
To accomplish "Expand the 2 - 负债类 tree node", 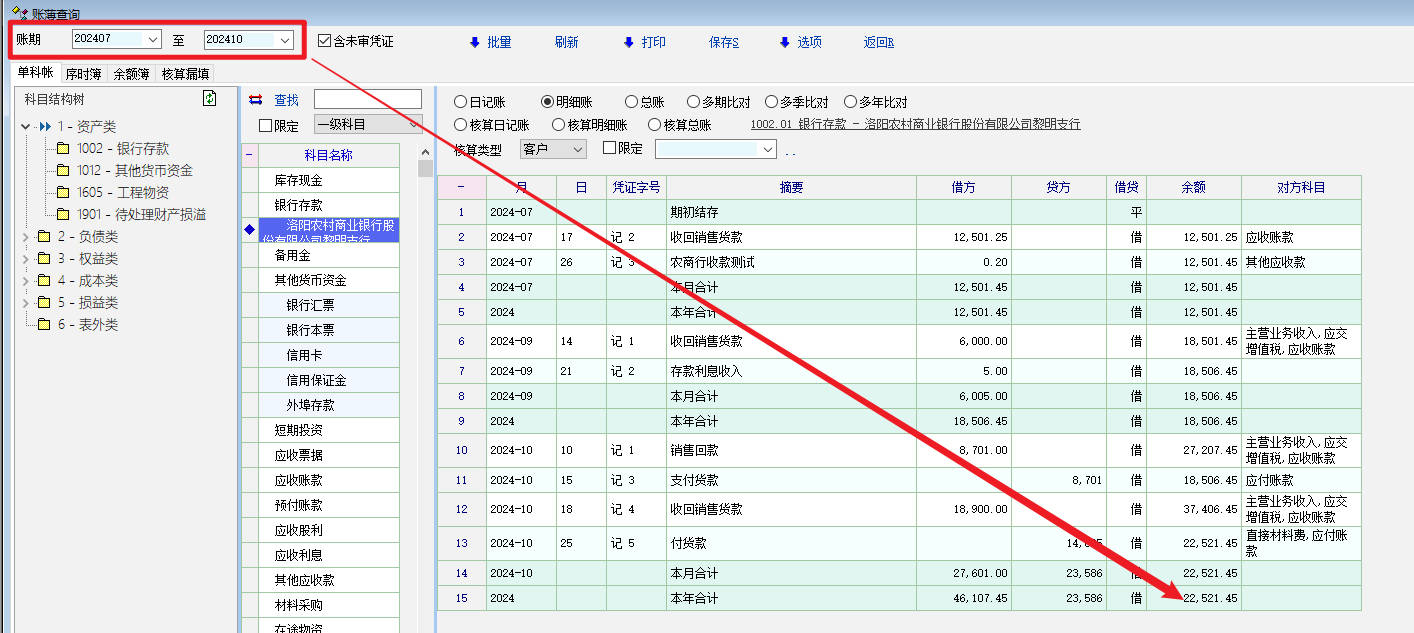I will point(25,237).
